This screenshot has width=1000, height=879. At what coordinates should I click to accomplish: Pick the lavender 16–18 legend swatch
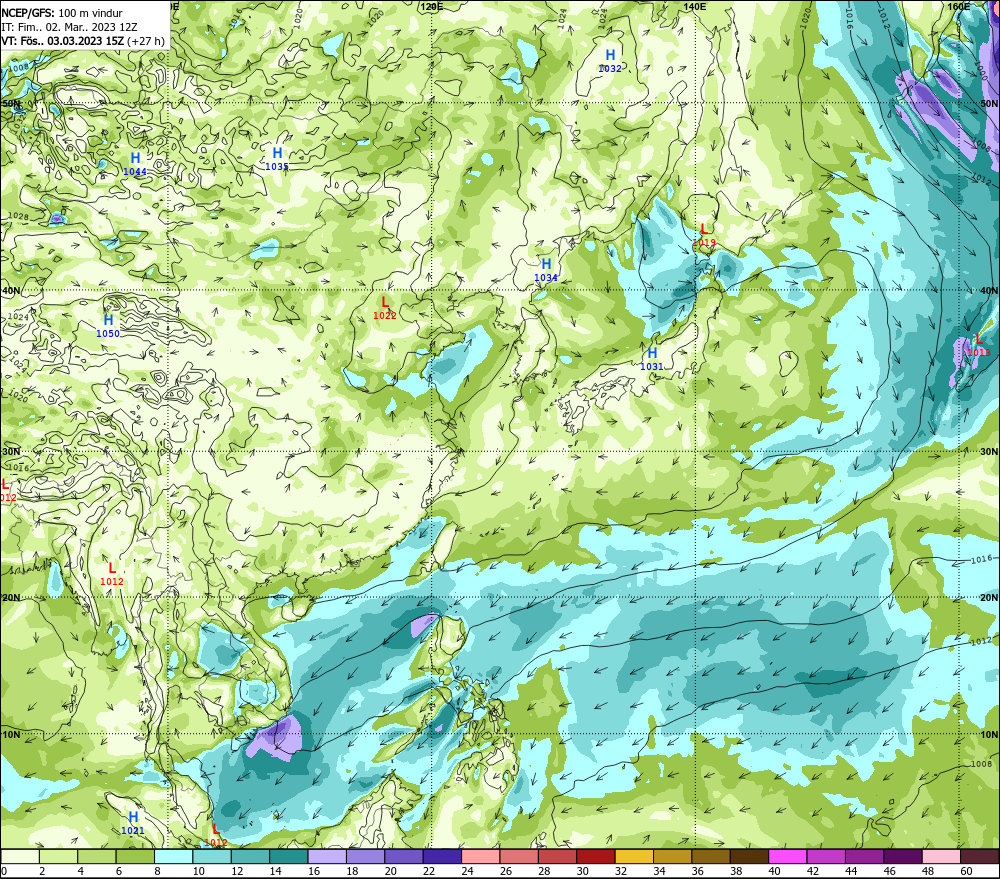[327, 857]
